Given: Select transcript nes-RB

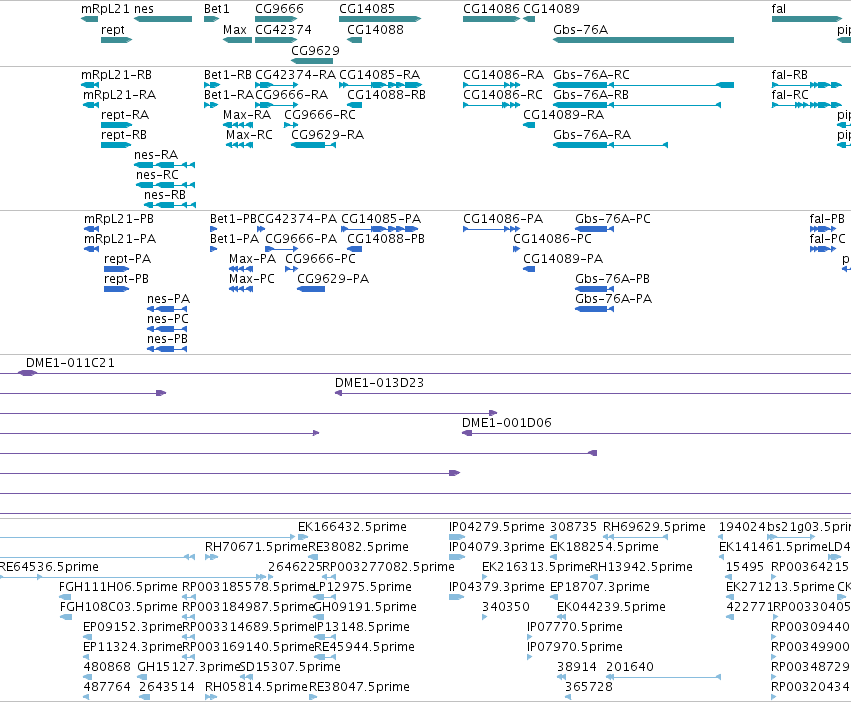Looking at the screenshot, I should (169, 205).
